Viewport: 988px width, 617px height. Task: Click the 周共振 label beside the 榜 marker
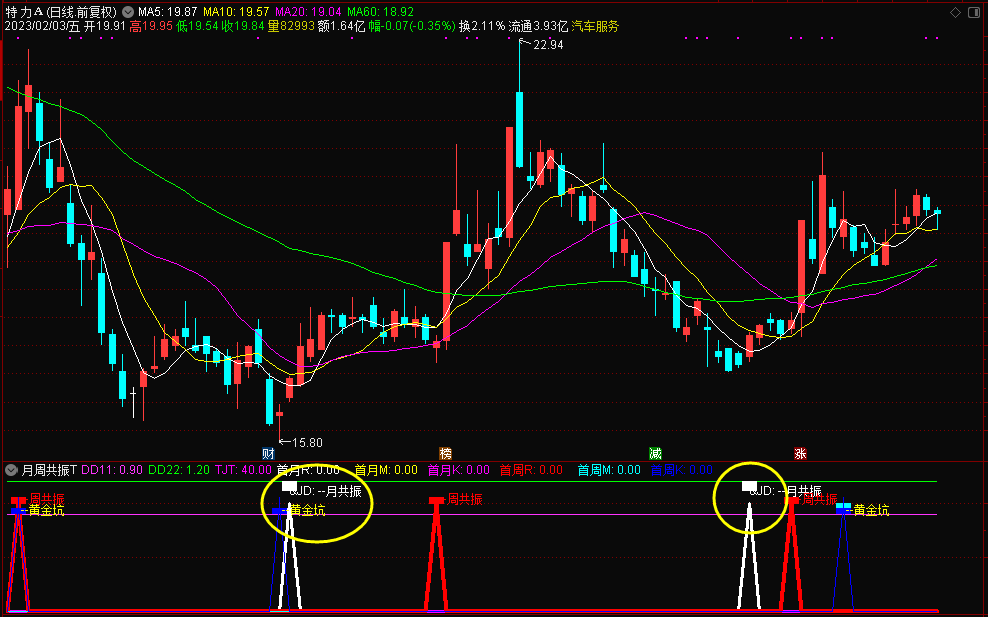(x=465, y=500)
